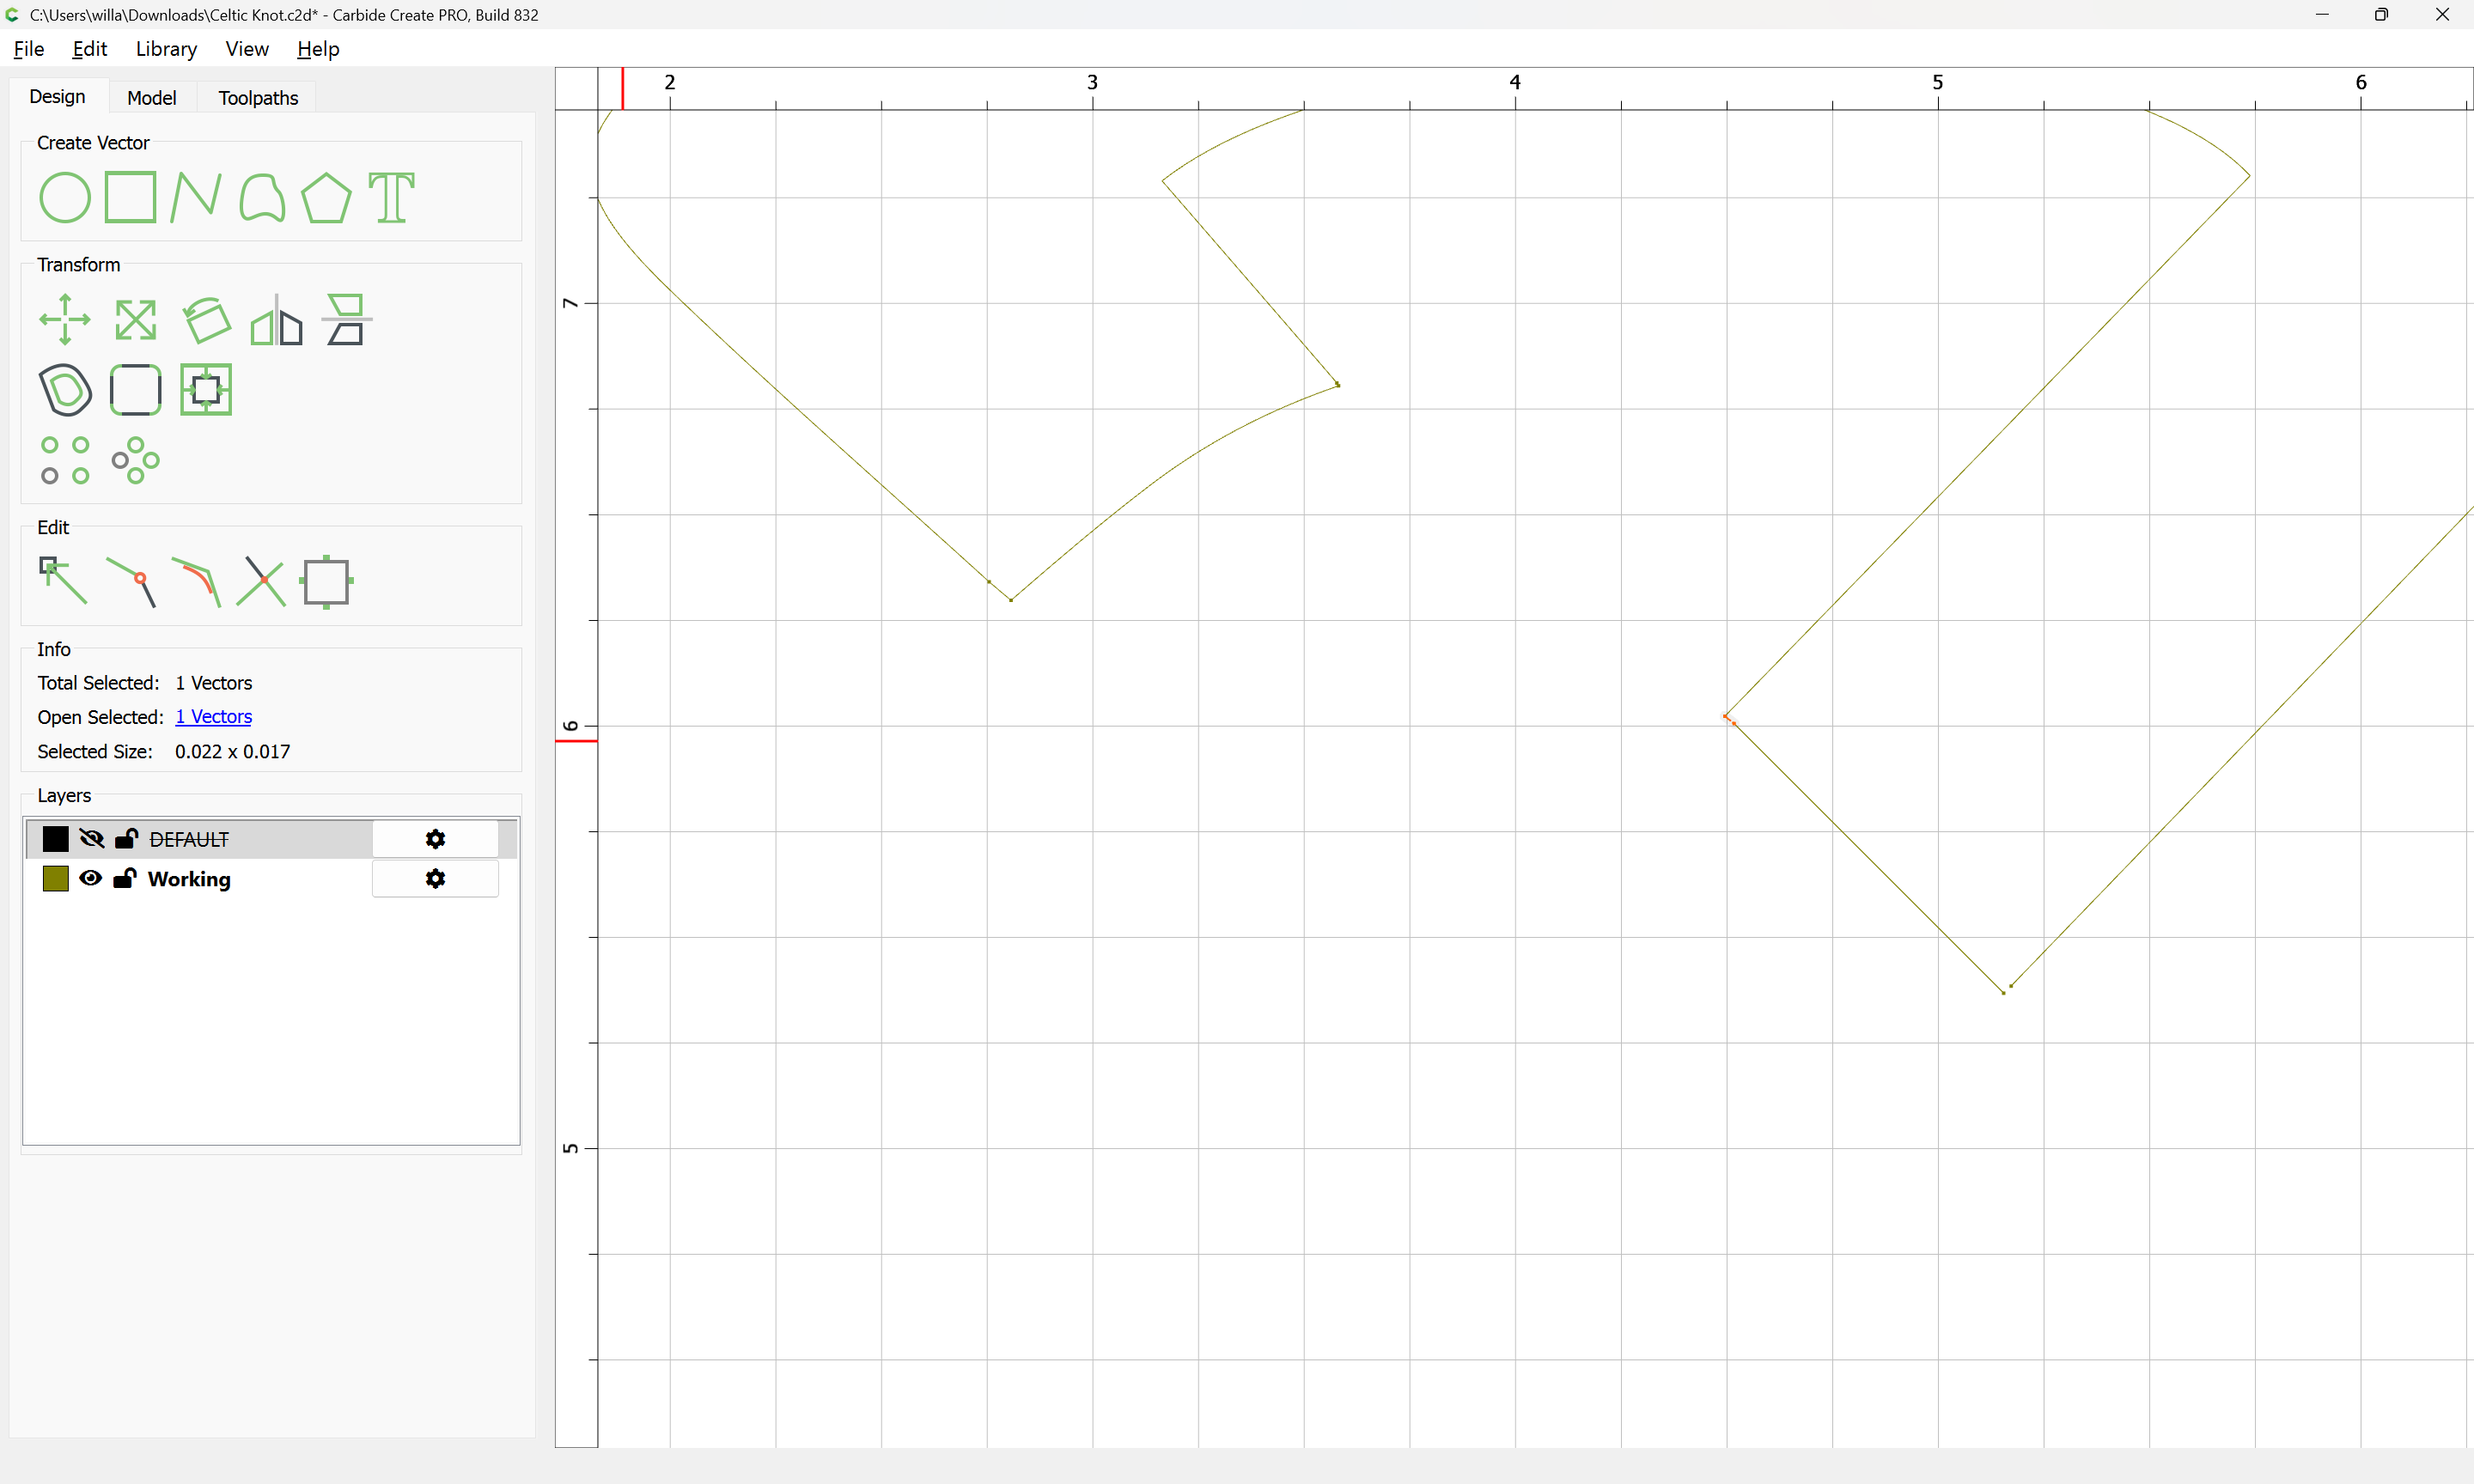Toggle lock on the Working layer
The image size is (2474, 1484).
tap(125, 878)
